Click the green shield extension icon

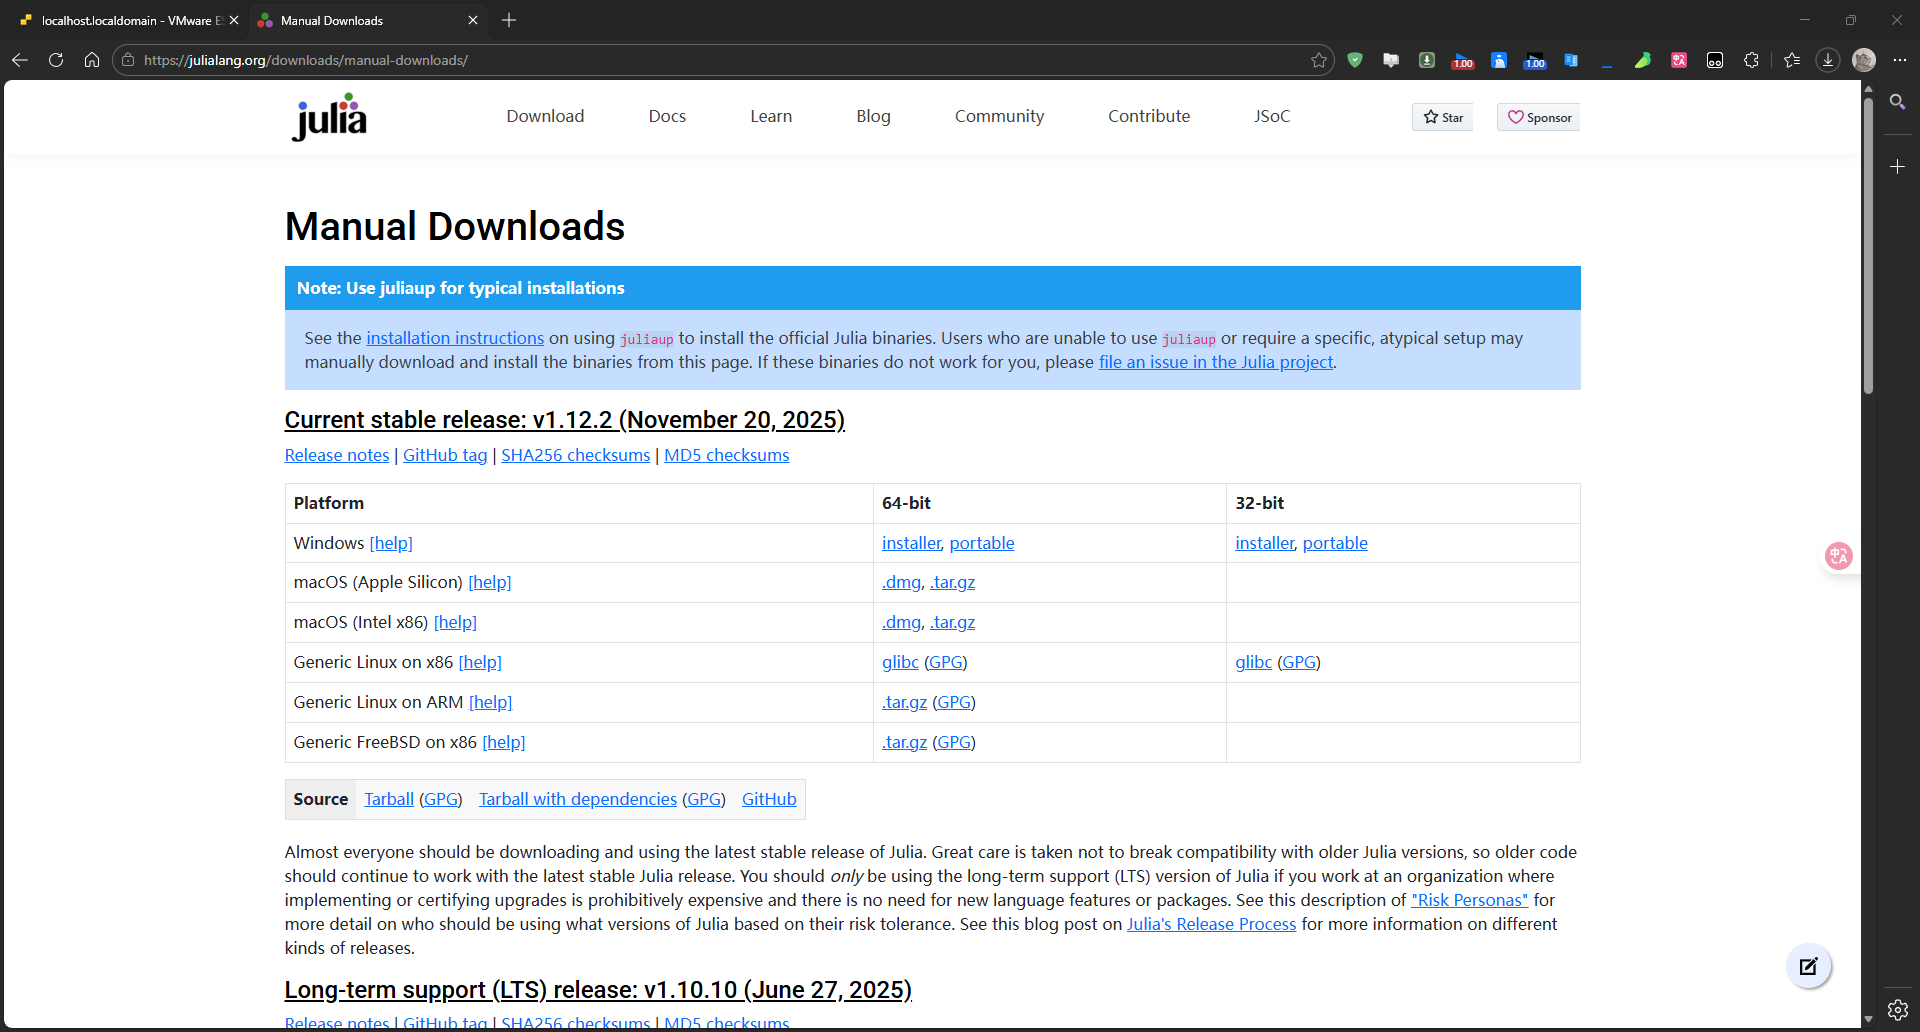click(1355, 60)
